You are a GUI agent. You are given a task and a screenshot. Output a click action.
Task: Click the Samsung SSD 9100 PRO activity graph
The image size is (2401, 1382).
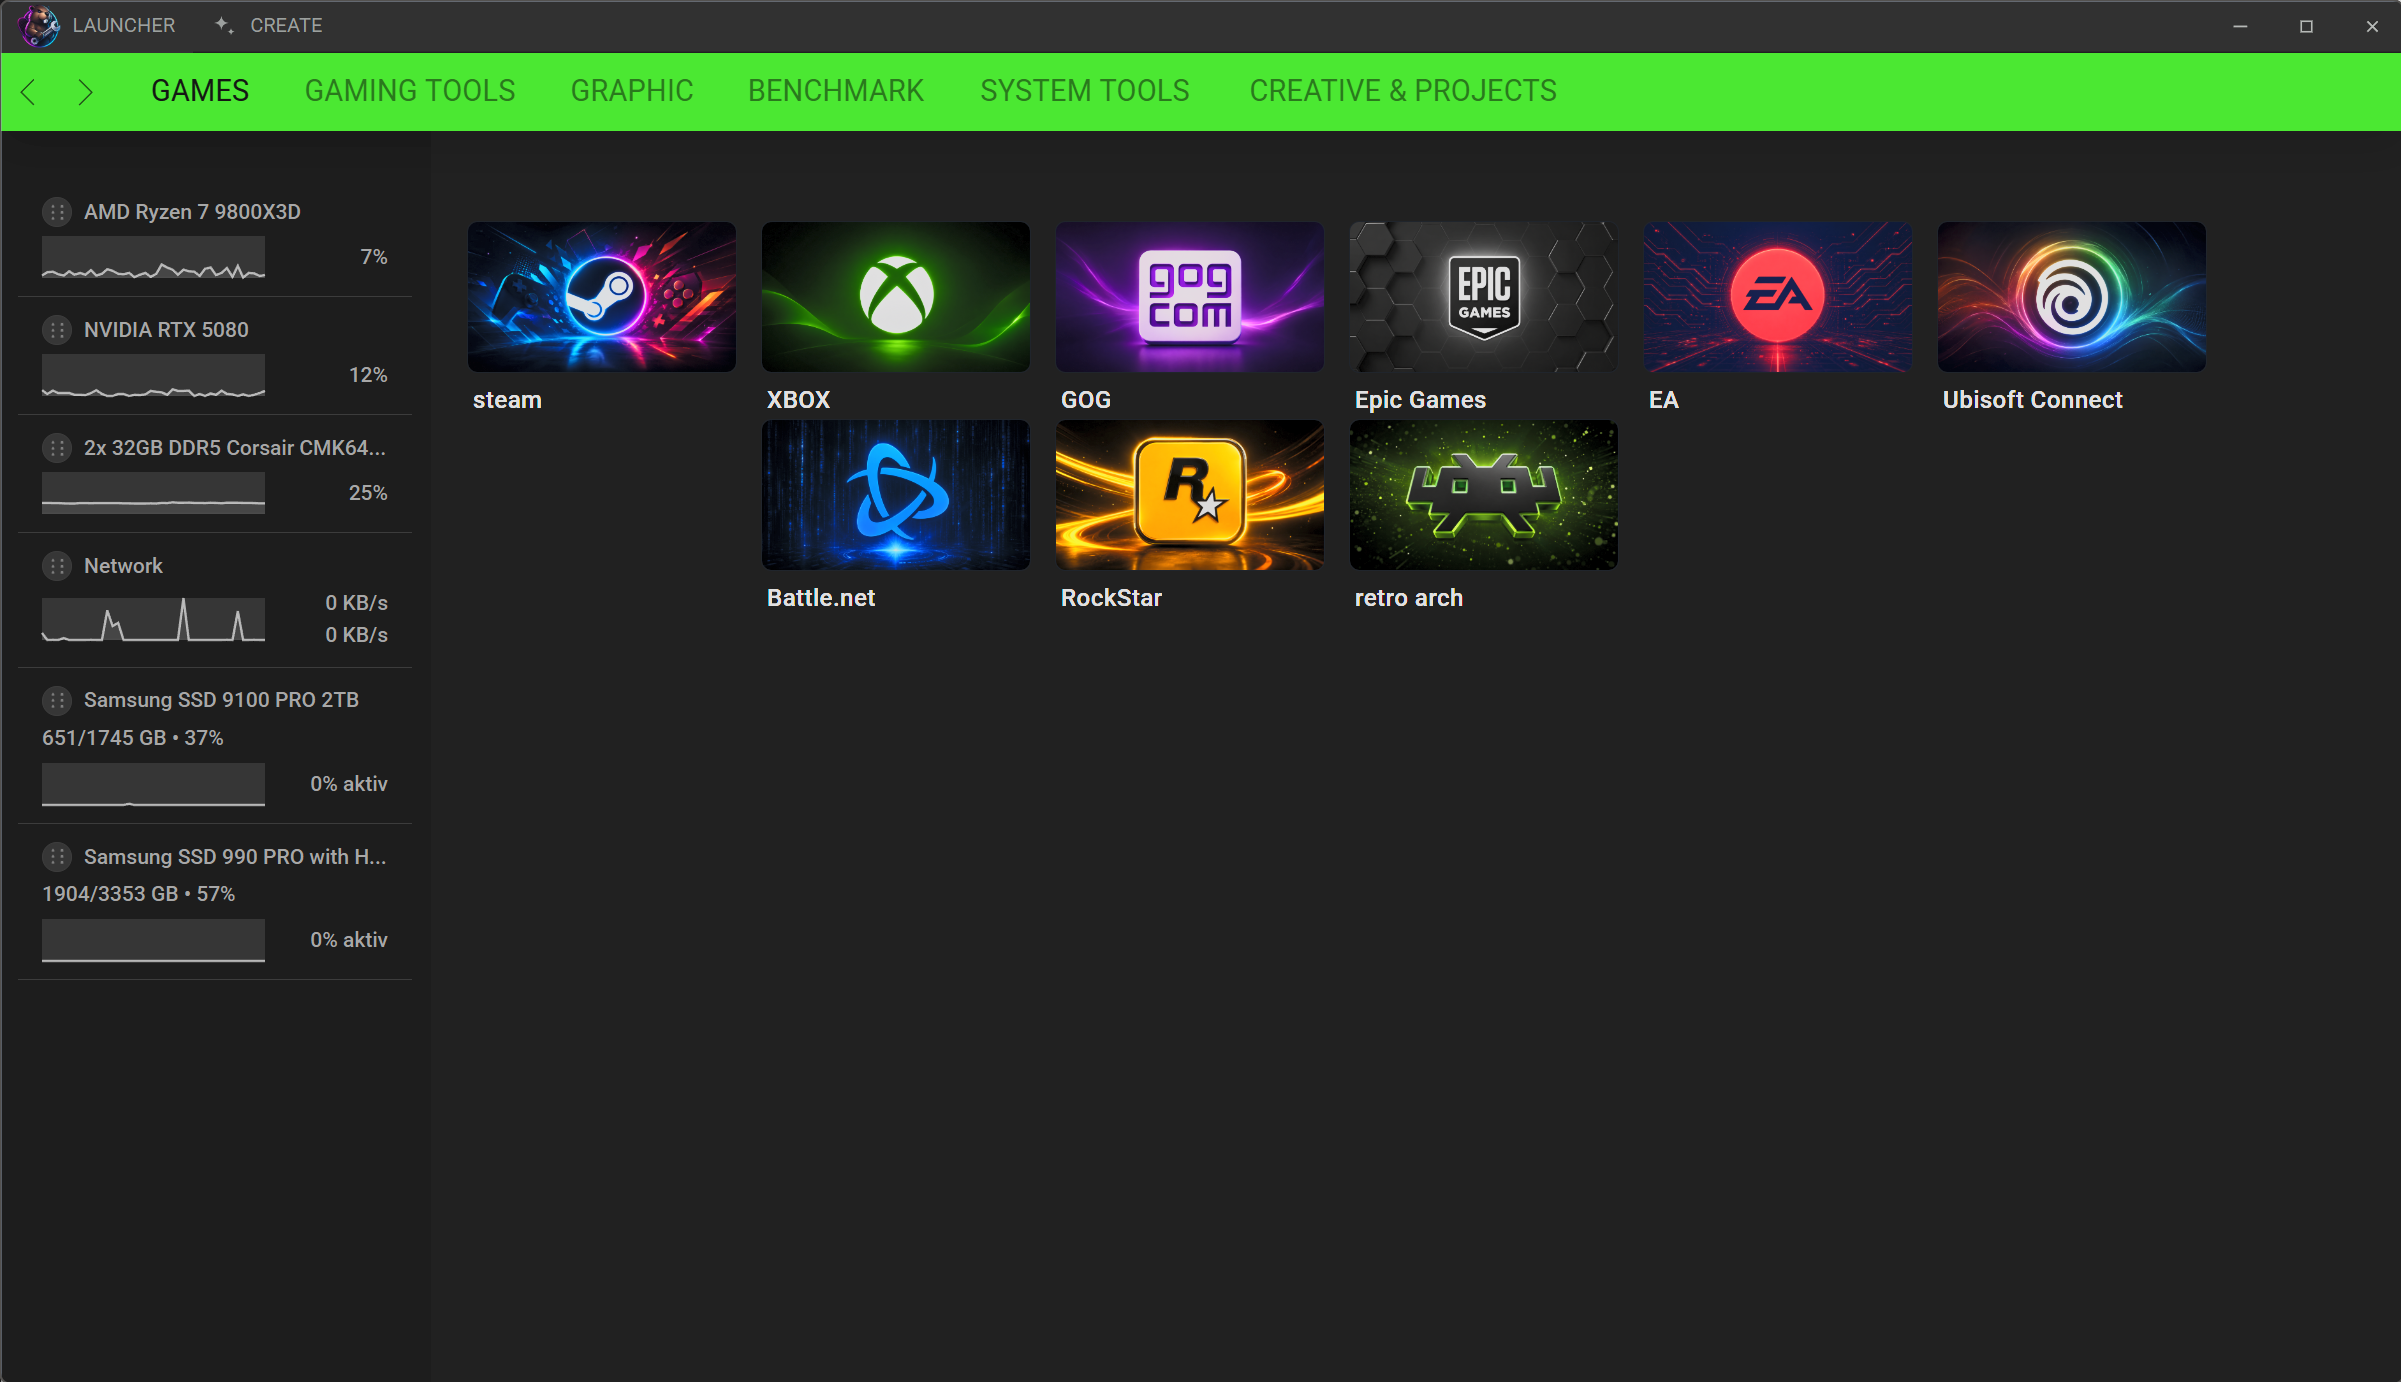coord(153,784)
